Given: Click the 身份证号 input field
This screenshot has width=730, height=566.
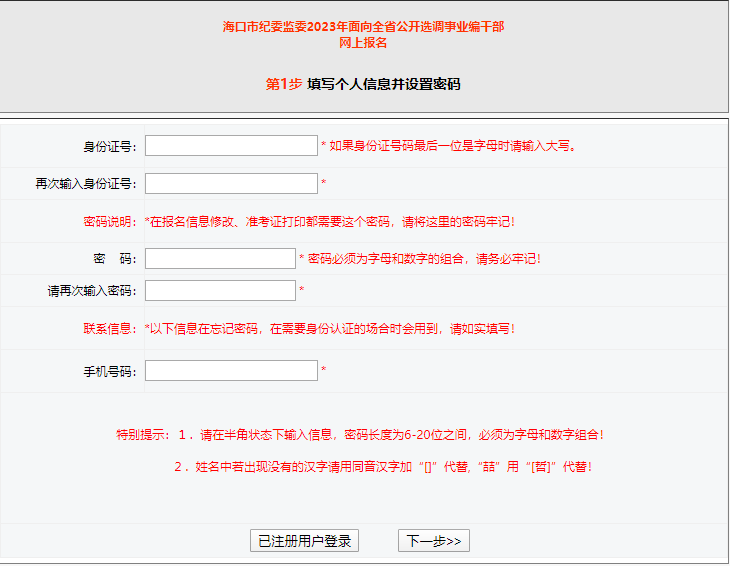Looking at the screenshot, I should (231, 146).
